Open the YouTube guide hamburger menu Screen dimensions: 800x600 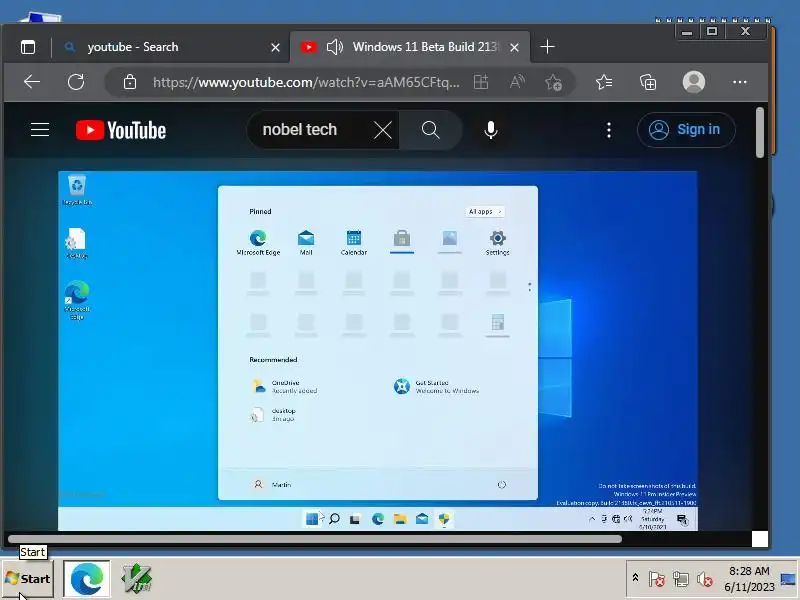coord(40,130)
